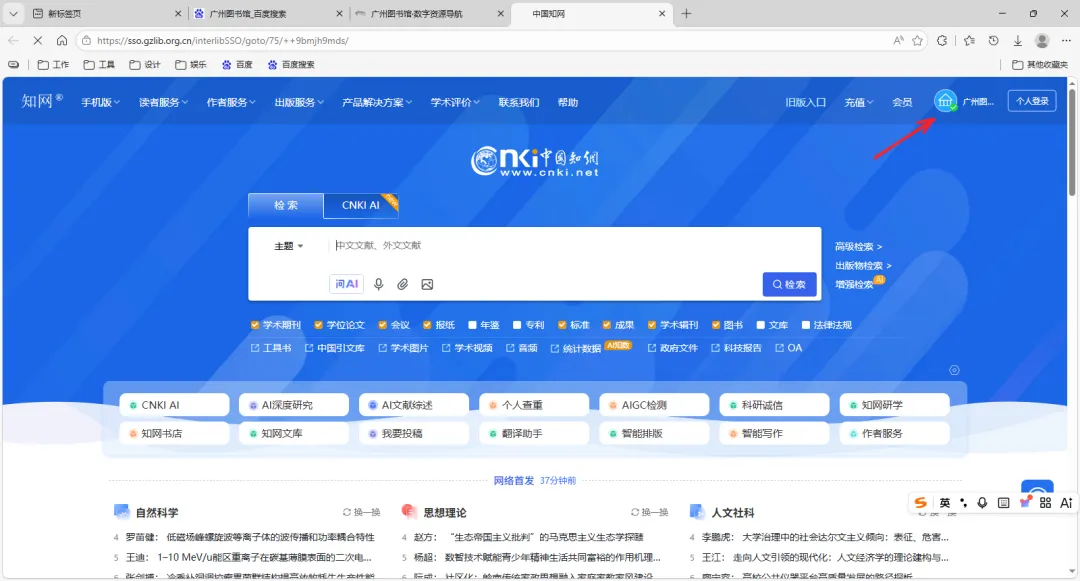Viewport: 1080px width, 581px height.
Task: Open the 高级检索 link
Action: click(x=858, y=246)
